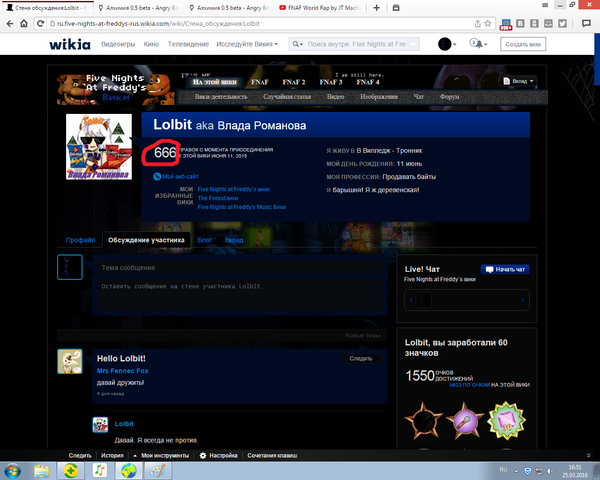Go back to the previous page

(x=10, y=24)
